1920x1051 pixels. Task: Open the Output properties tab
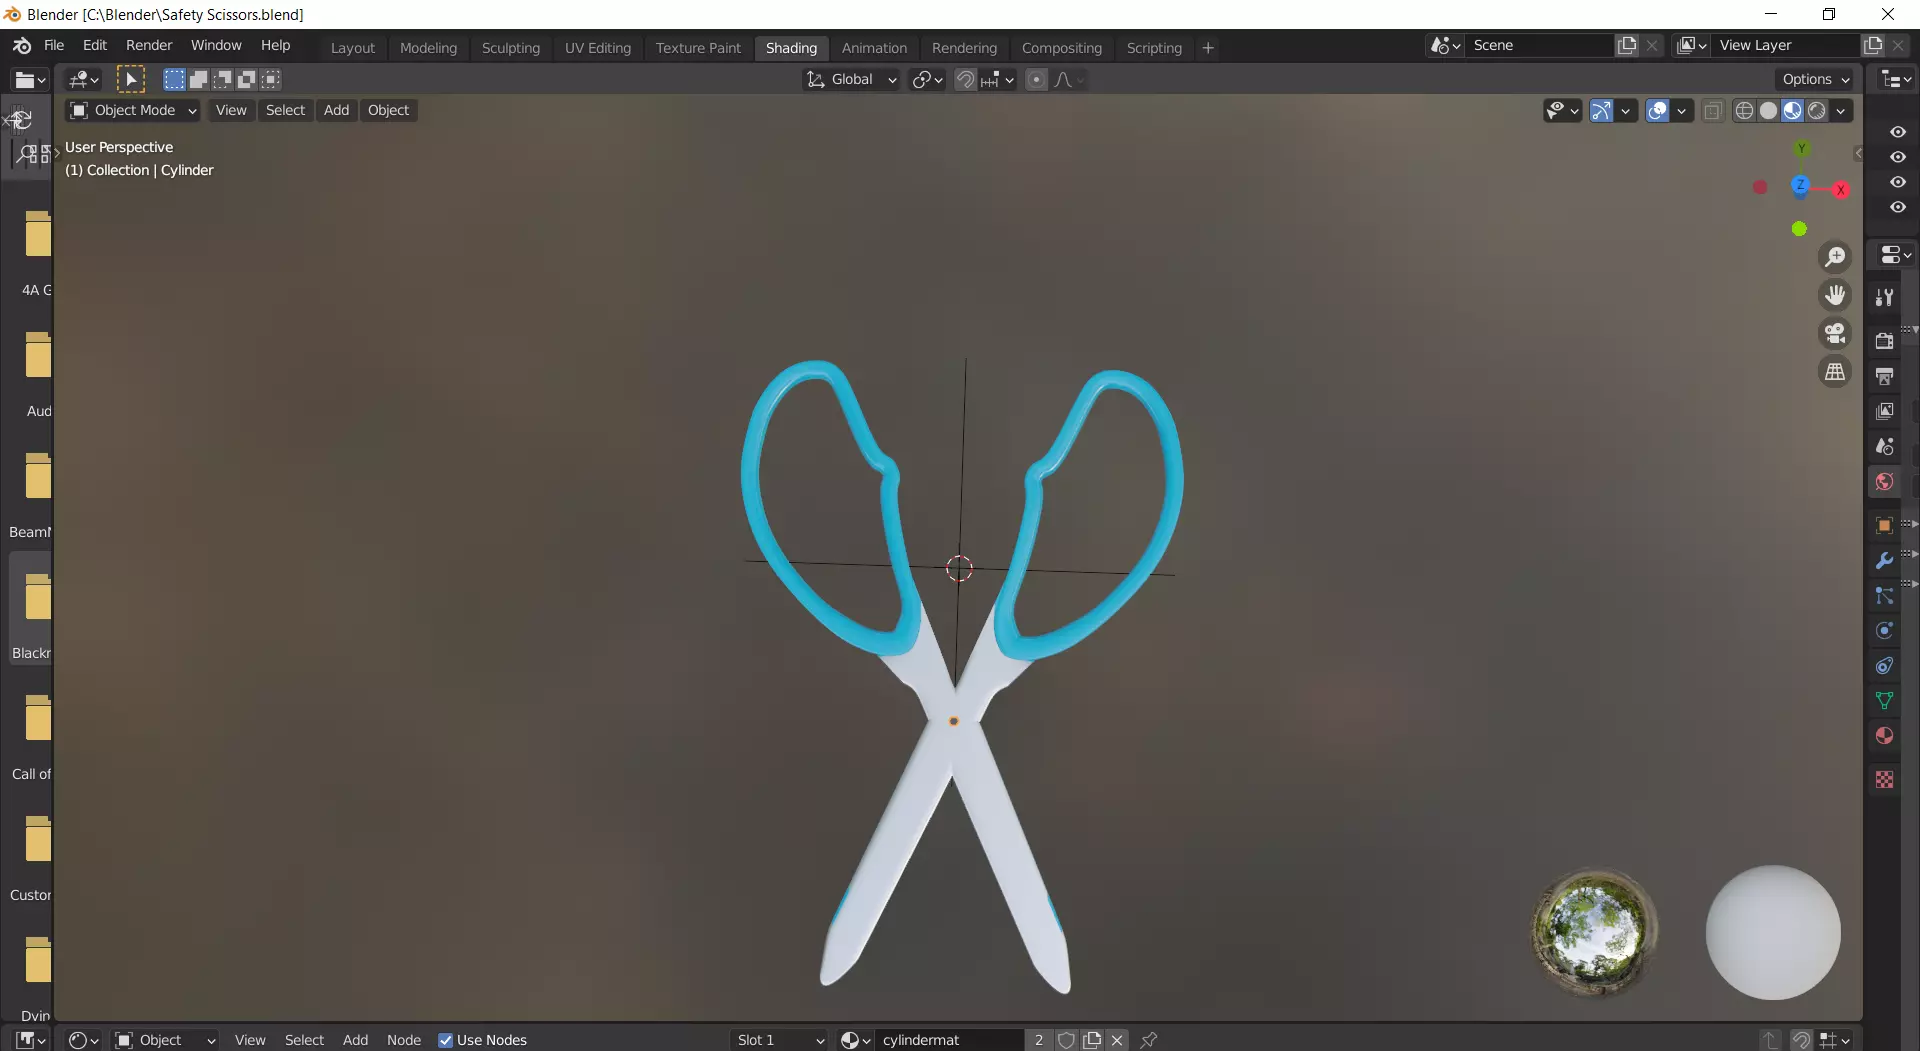click(1885, 376)
